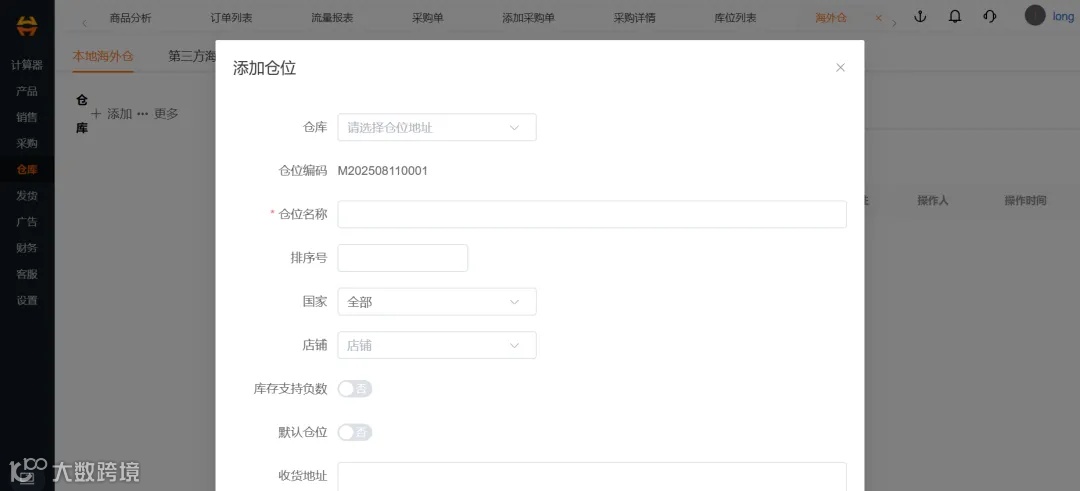Open the 更多 options menu
This screenshot has height=491, width=1080.
point(158,114)
